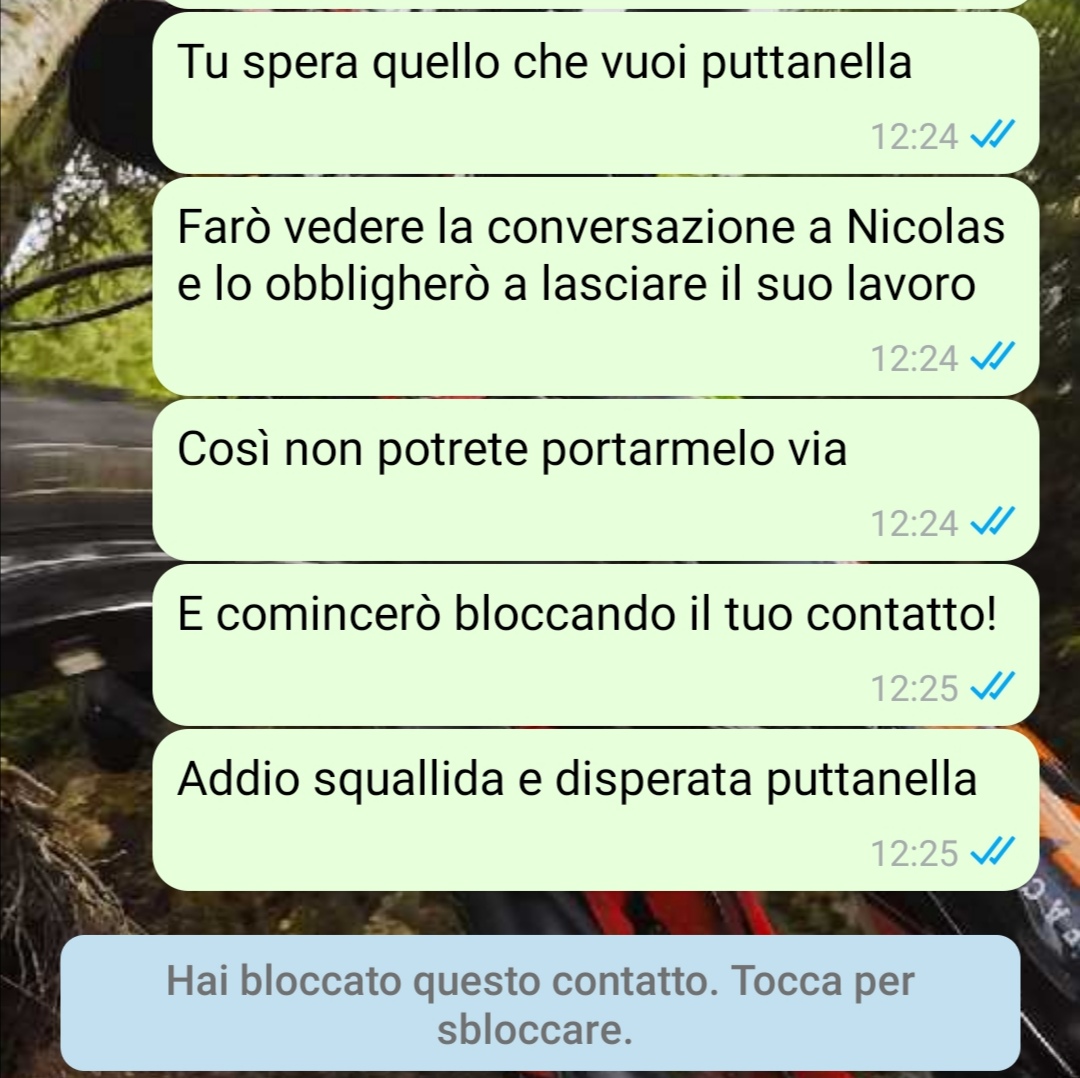
Task: Select the 'Farò vedere la conversazione a Nicolas' message
Action: point(596,287)
